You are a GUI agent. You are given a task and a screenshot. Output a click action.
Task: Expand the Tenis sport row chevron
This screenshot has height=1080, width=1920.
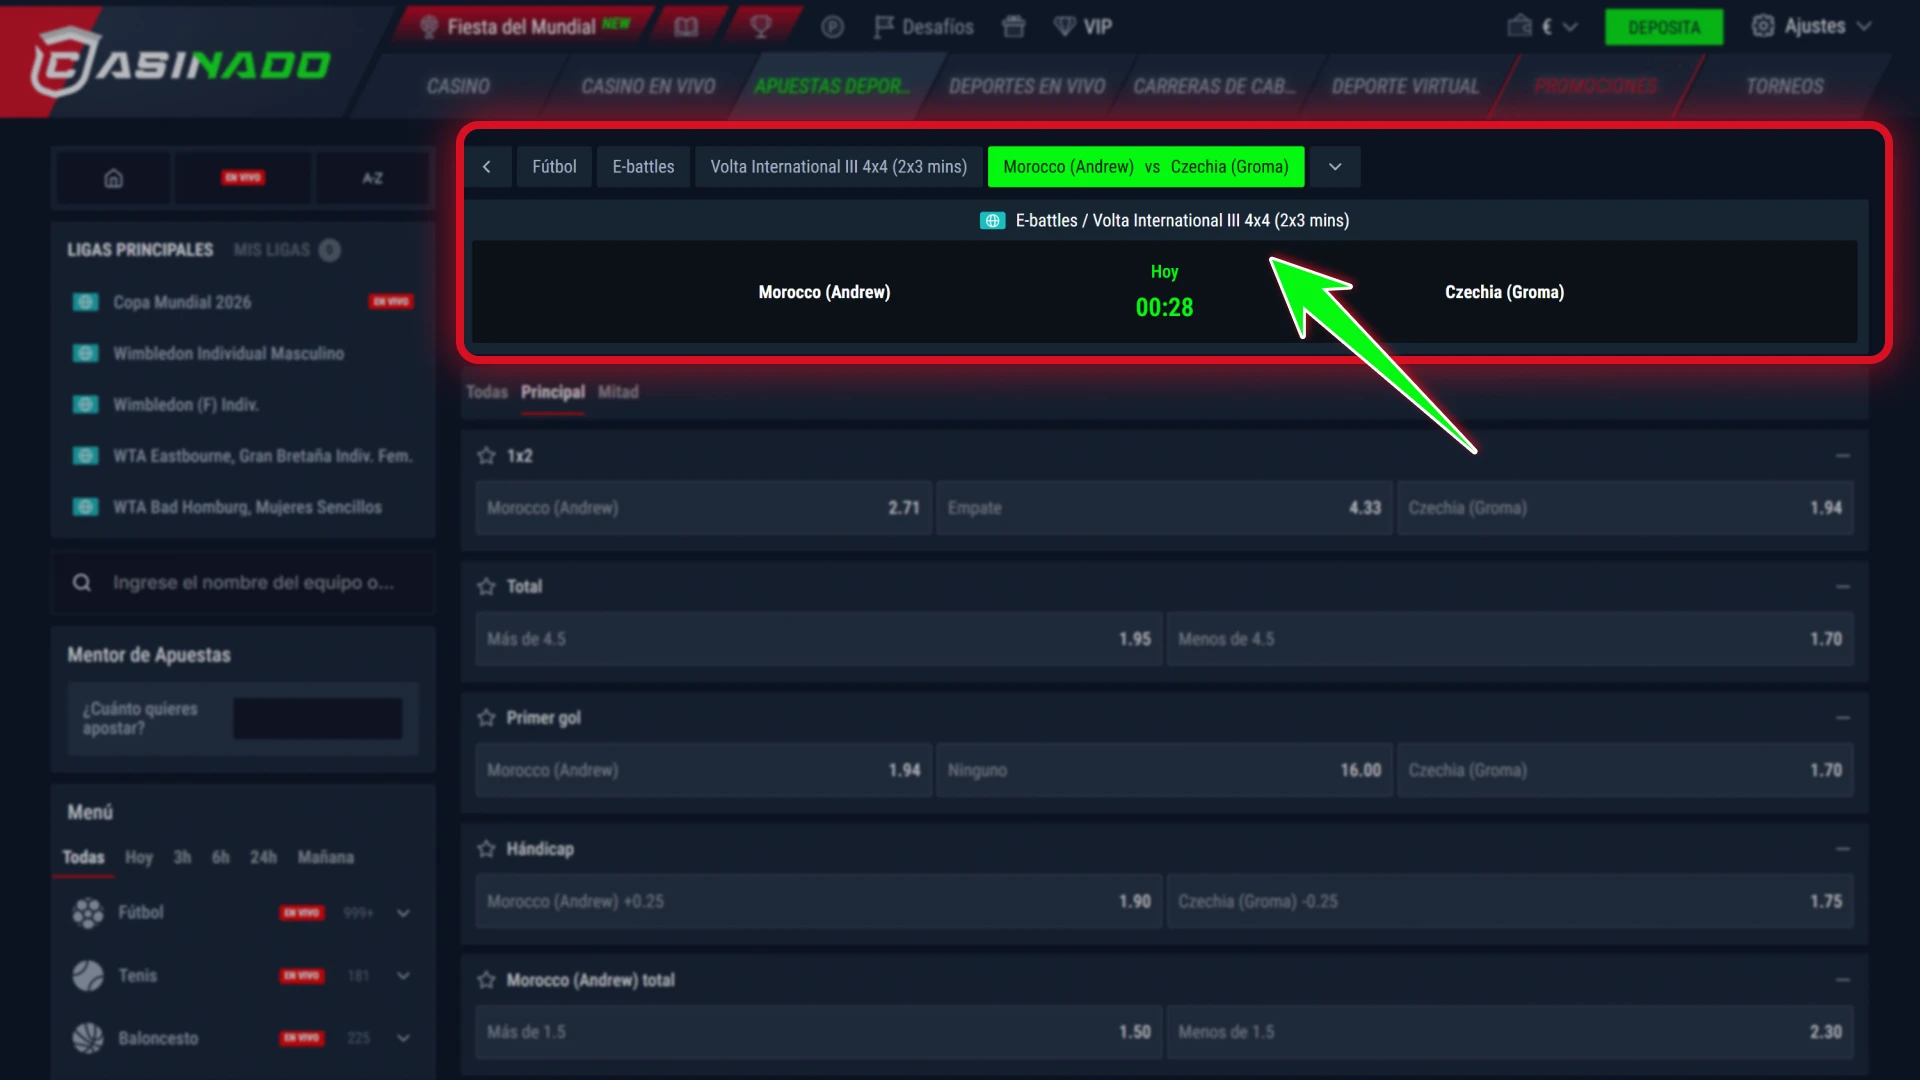coord(403,976)
